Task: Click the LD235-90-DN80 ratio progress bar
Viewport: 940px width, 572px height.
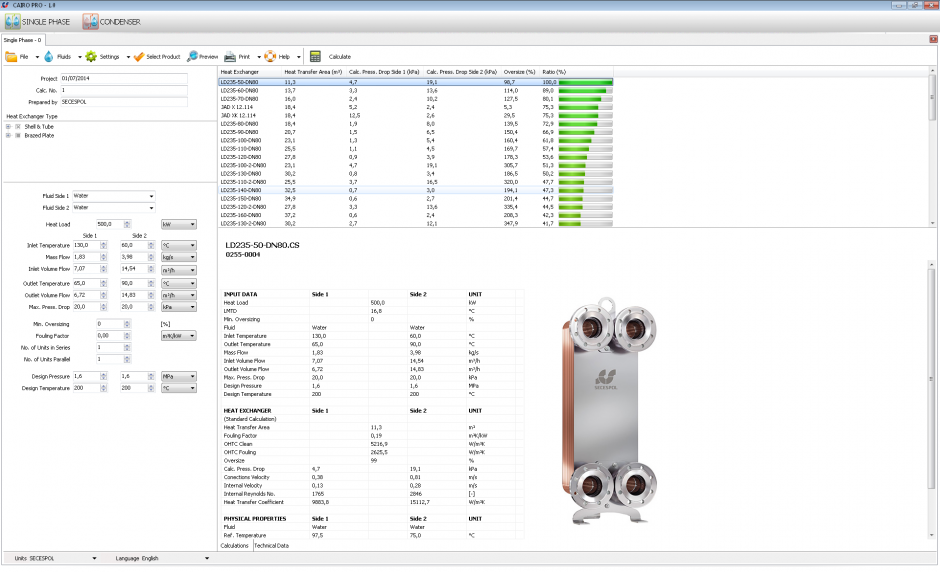Action: pyautogui.click(x=586, y=132)
